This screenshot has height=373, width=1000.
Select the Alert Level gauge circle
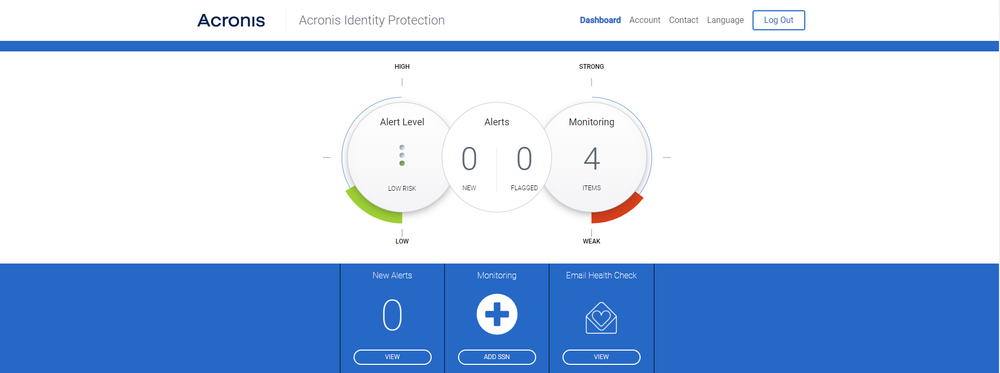click(402, 157)
